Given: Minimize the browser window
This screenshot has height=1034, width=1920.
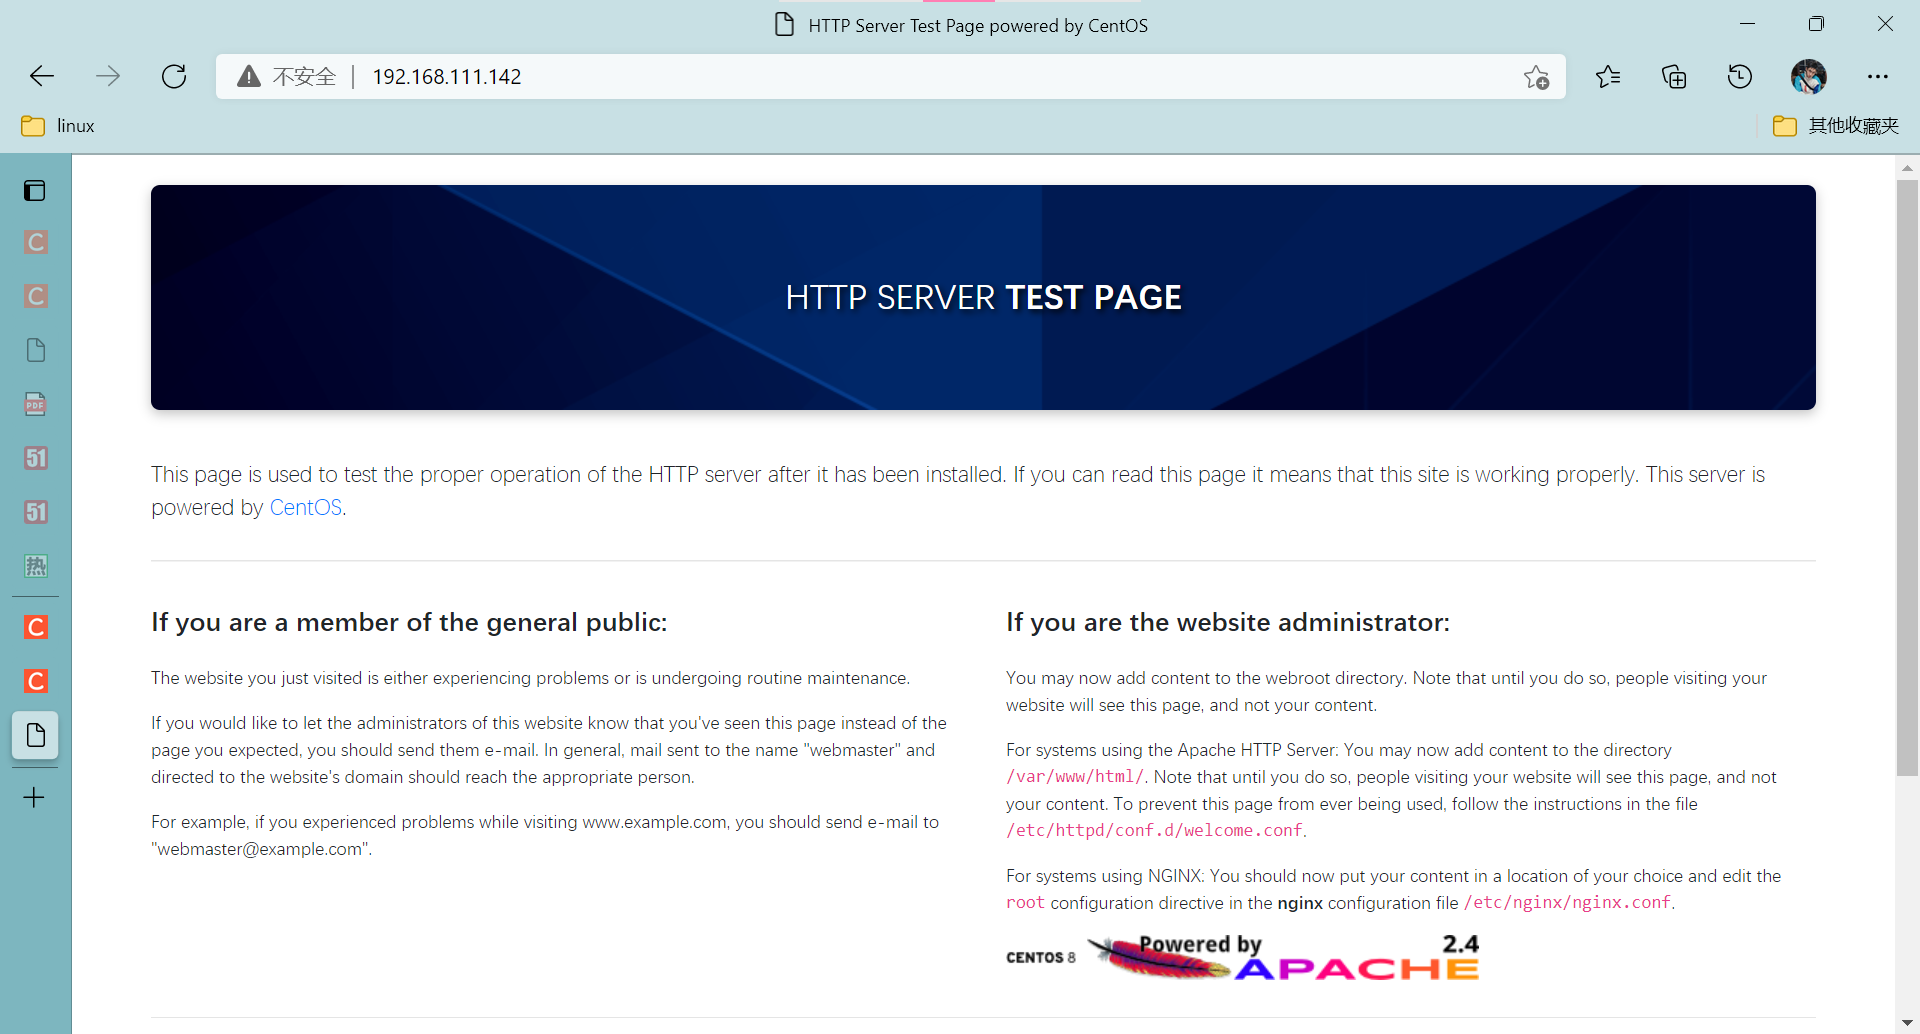Looking at the screenshot, I should (x=1747, y=24).
